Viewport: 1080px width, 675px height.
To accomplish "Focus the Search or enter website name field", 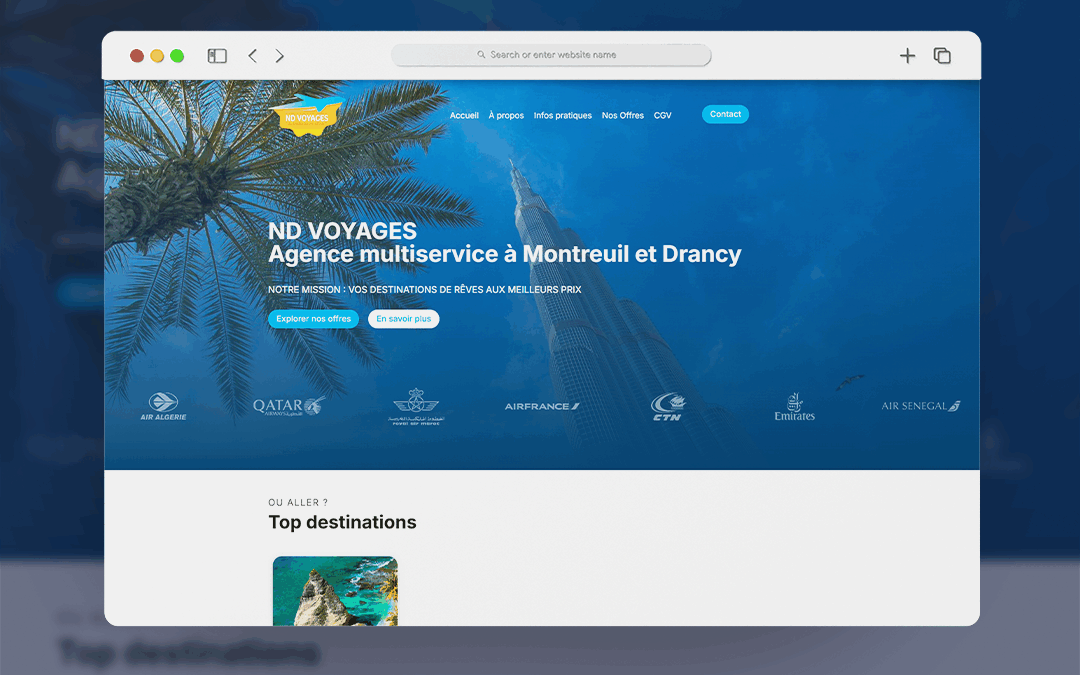I will point(551,55).
